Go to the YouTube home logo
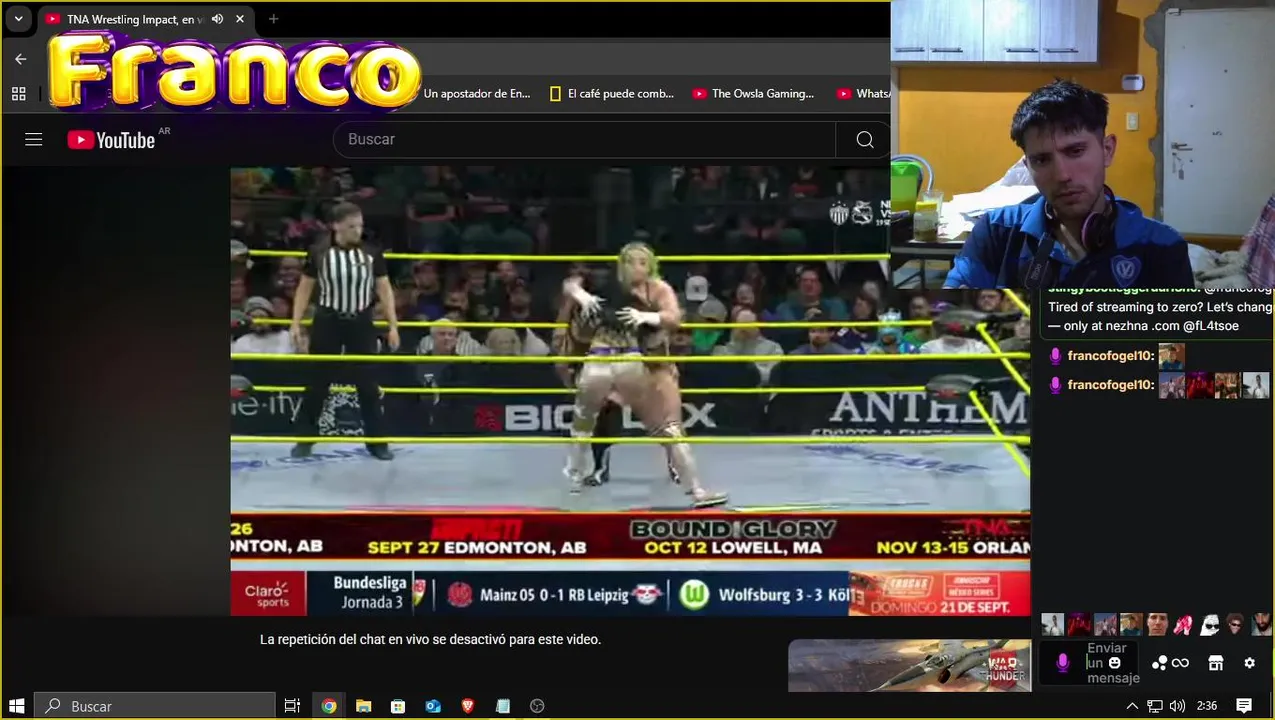The height and width of the screenshot is (720, 1275). click(x=111, y=140)
